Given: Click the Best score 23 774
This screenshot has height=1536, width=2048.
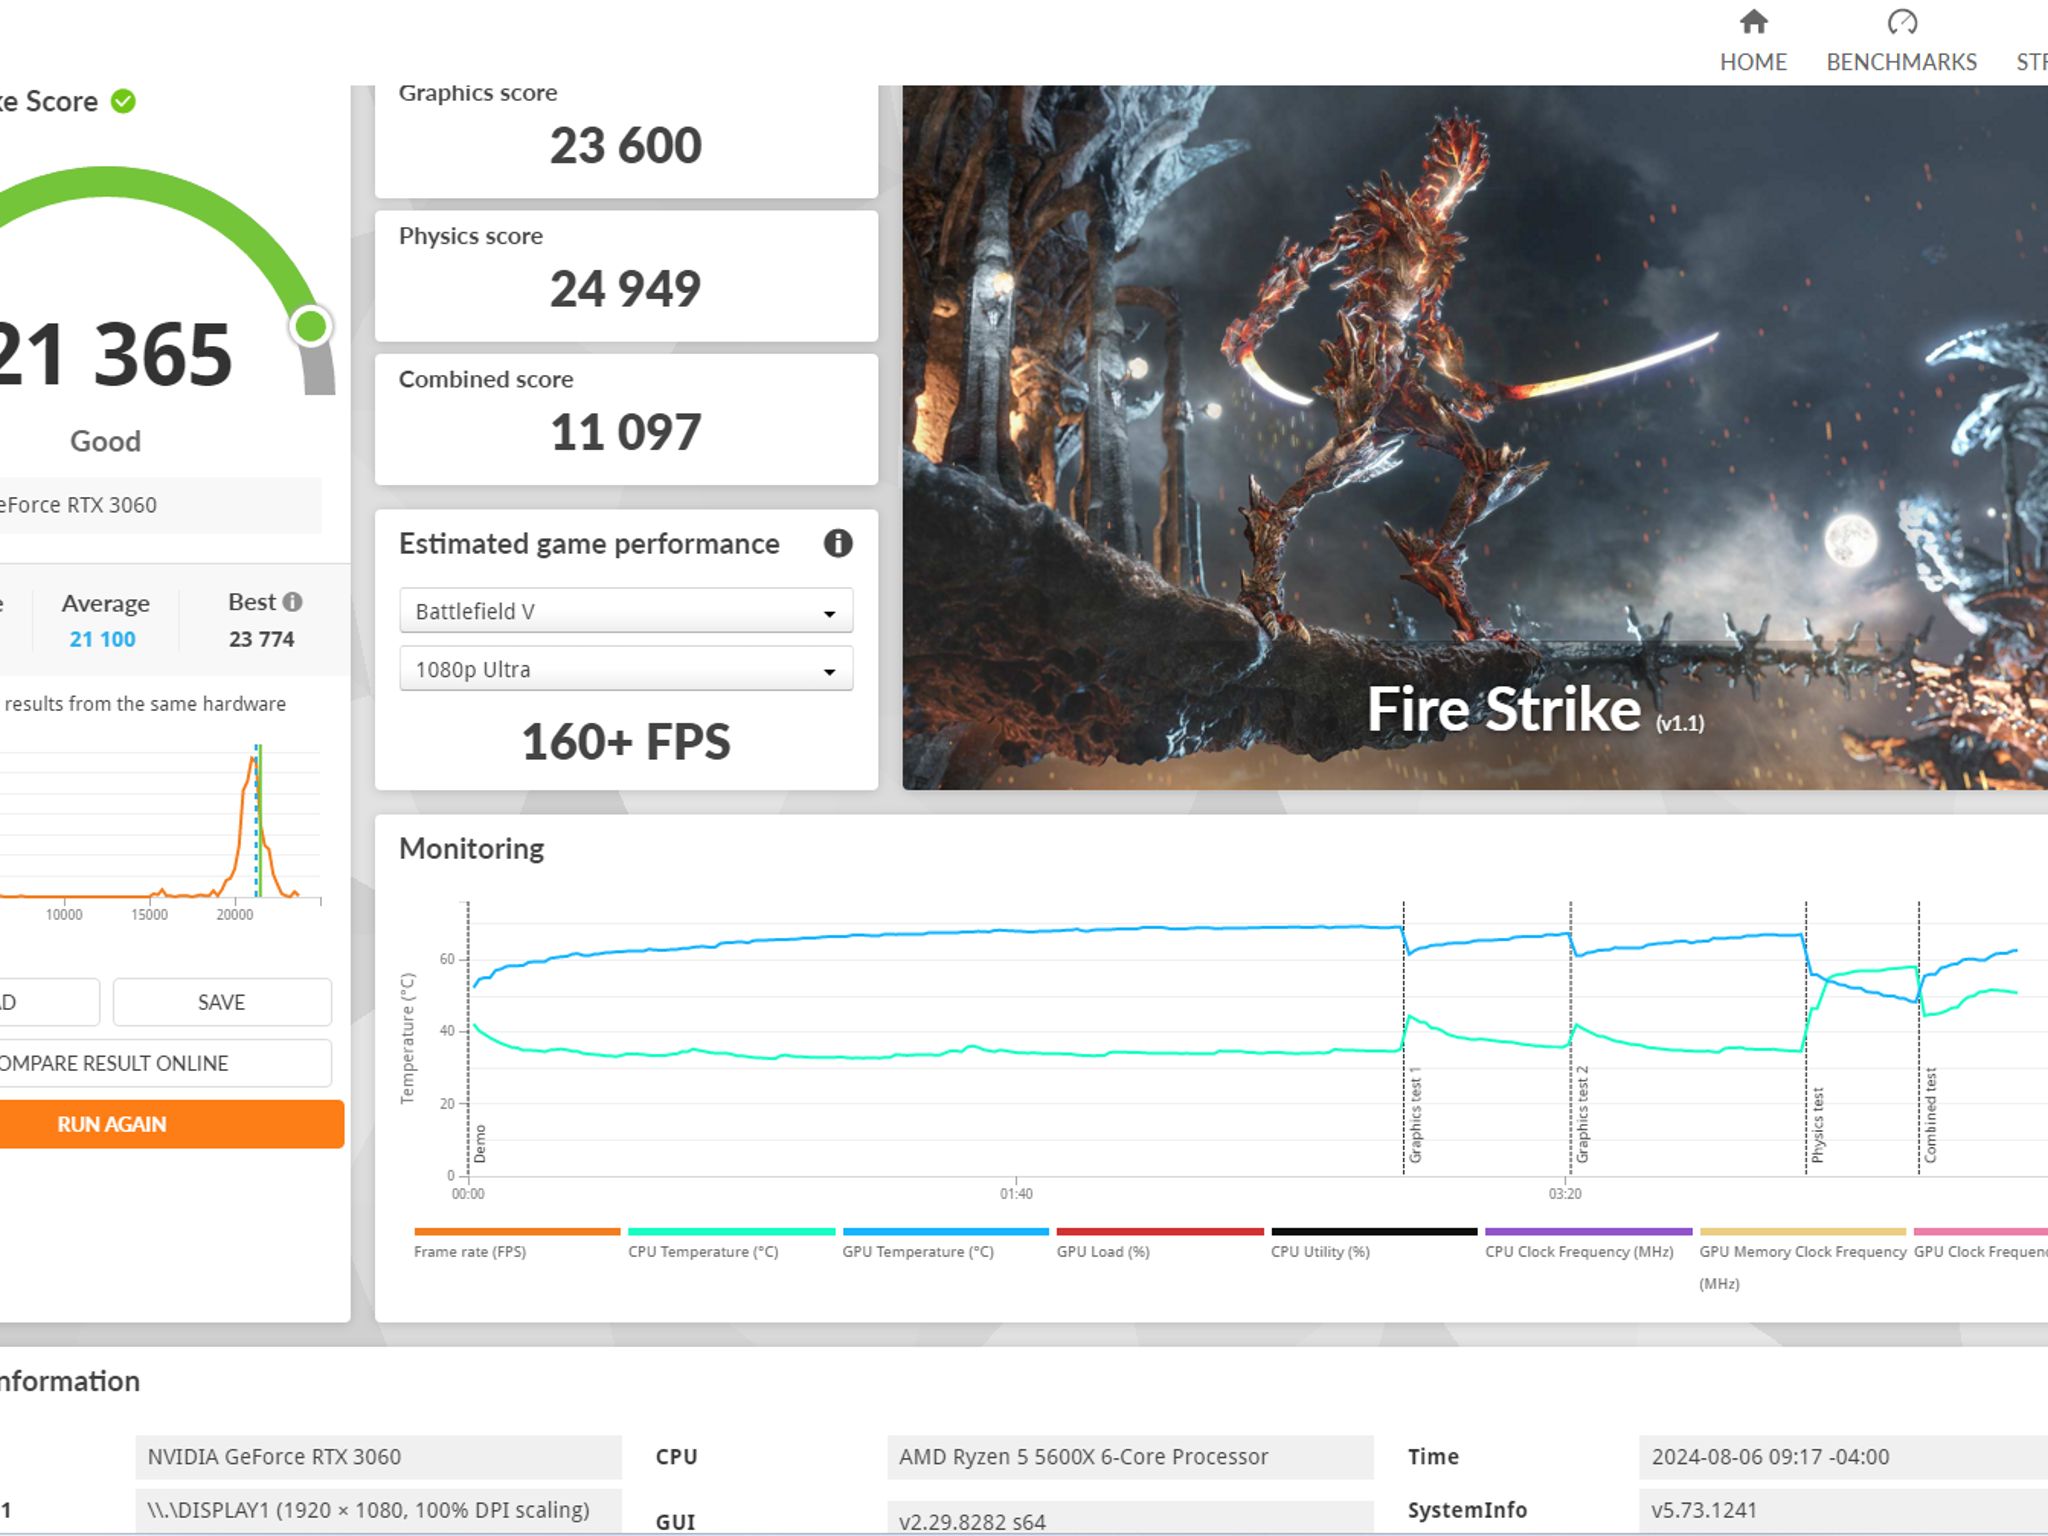Looking at the screenshot, I should click(x=261, y=639).
